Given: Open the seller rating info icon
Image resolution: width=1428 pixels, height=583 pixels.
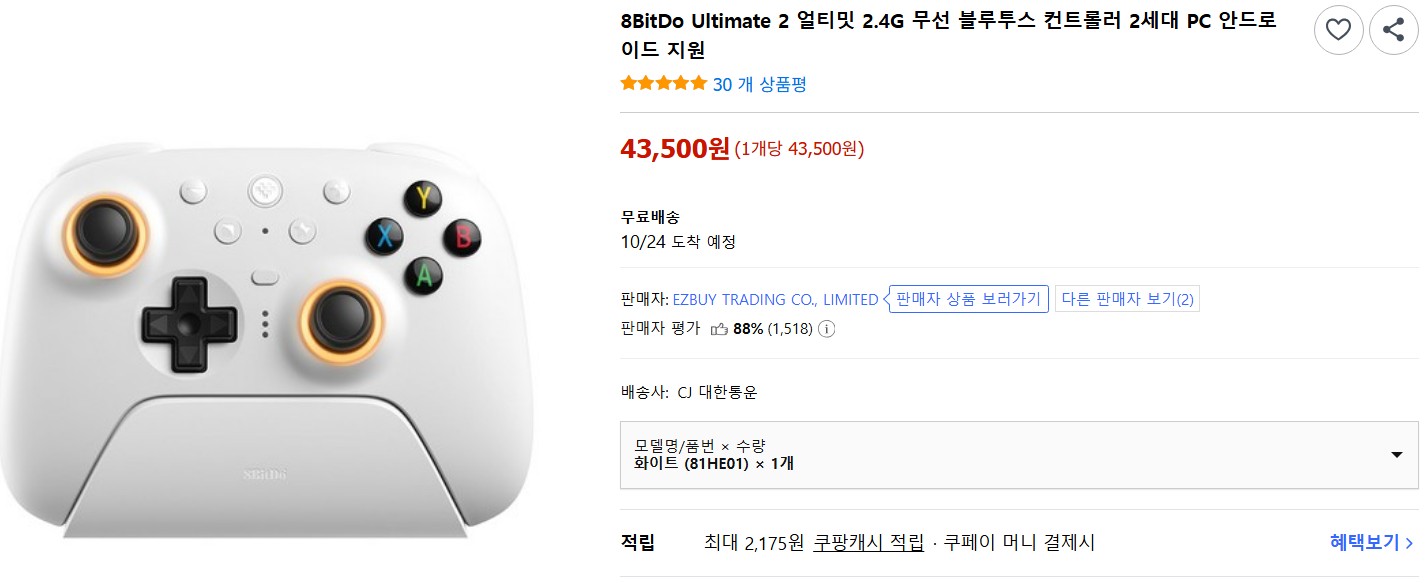Looking at the screenshot, I should click(x=827, y=328).
